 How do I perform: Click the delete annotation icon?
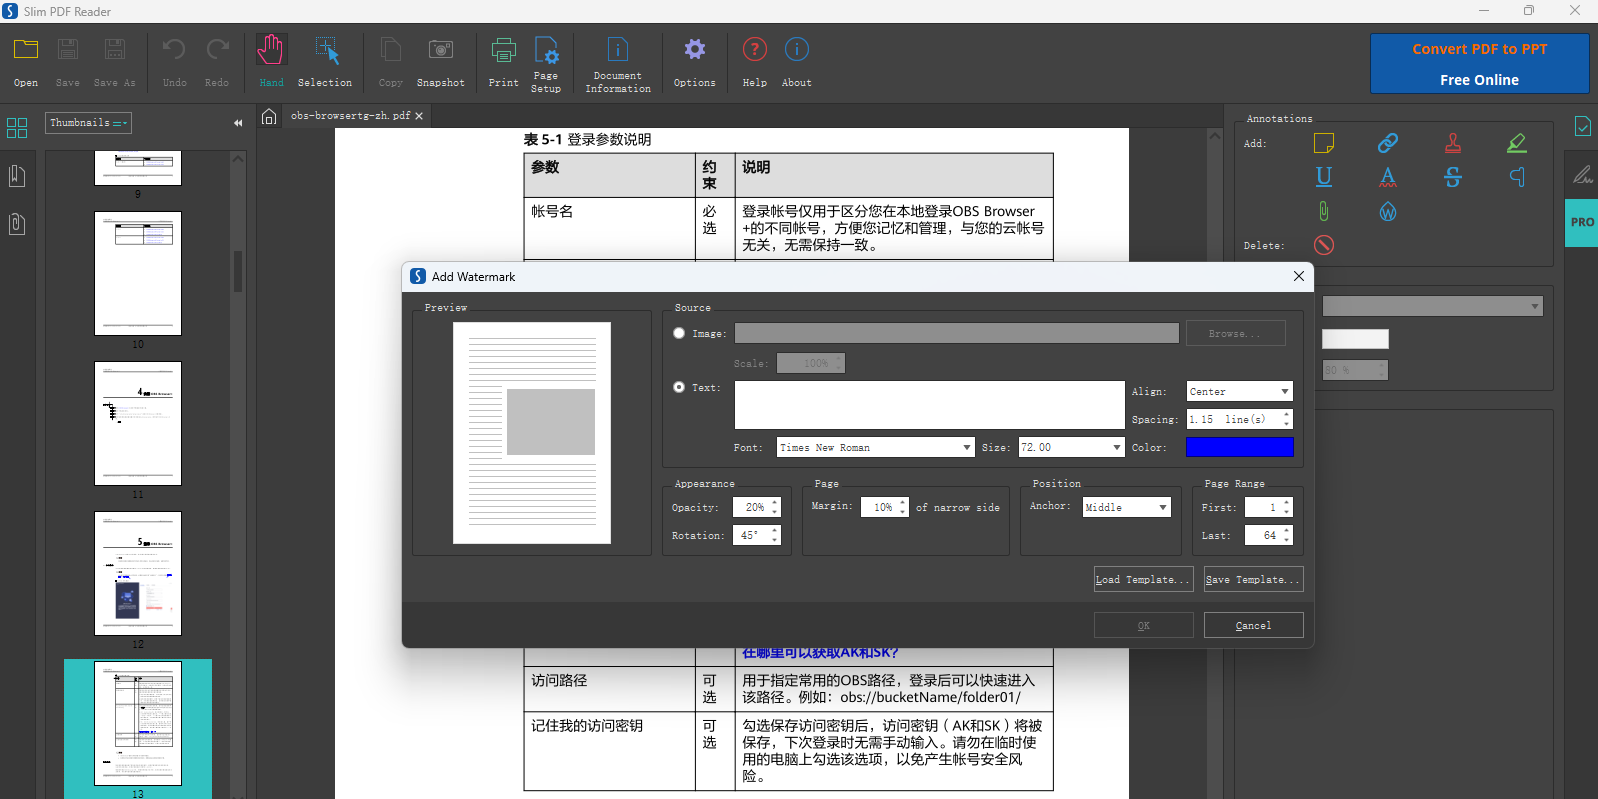click(1323, 245)
